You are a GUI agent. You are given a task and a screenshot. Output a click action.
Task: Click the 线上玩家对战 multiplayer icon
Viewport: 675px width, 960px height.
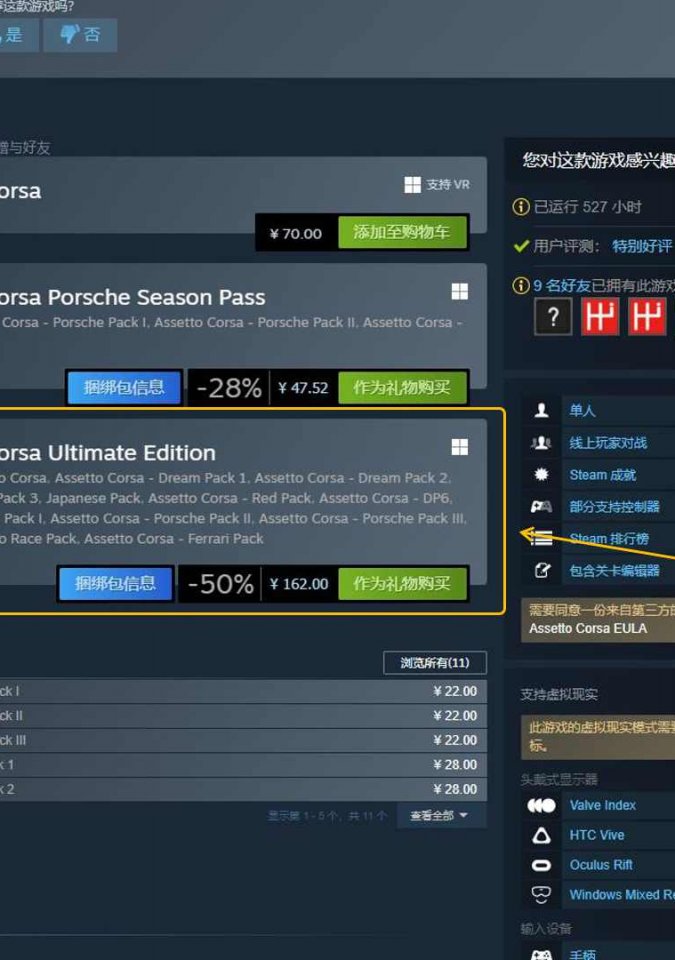point(541,443)
